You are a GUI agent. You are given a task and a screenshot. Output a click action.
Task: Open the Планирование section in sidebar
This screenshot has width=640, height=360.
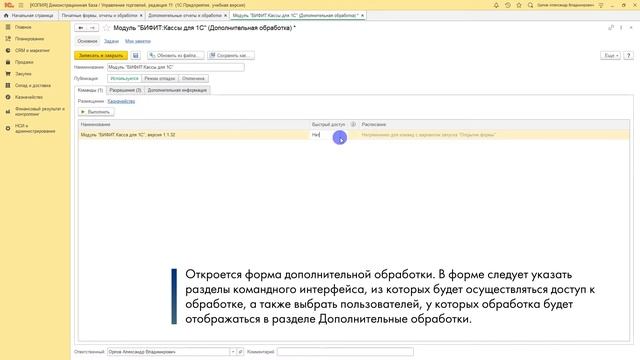[29, 39]
